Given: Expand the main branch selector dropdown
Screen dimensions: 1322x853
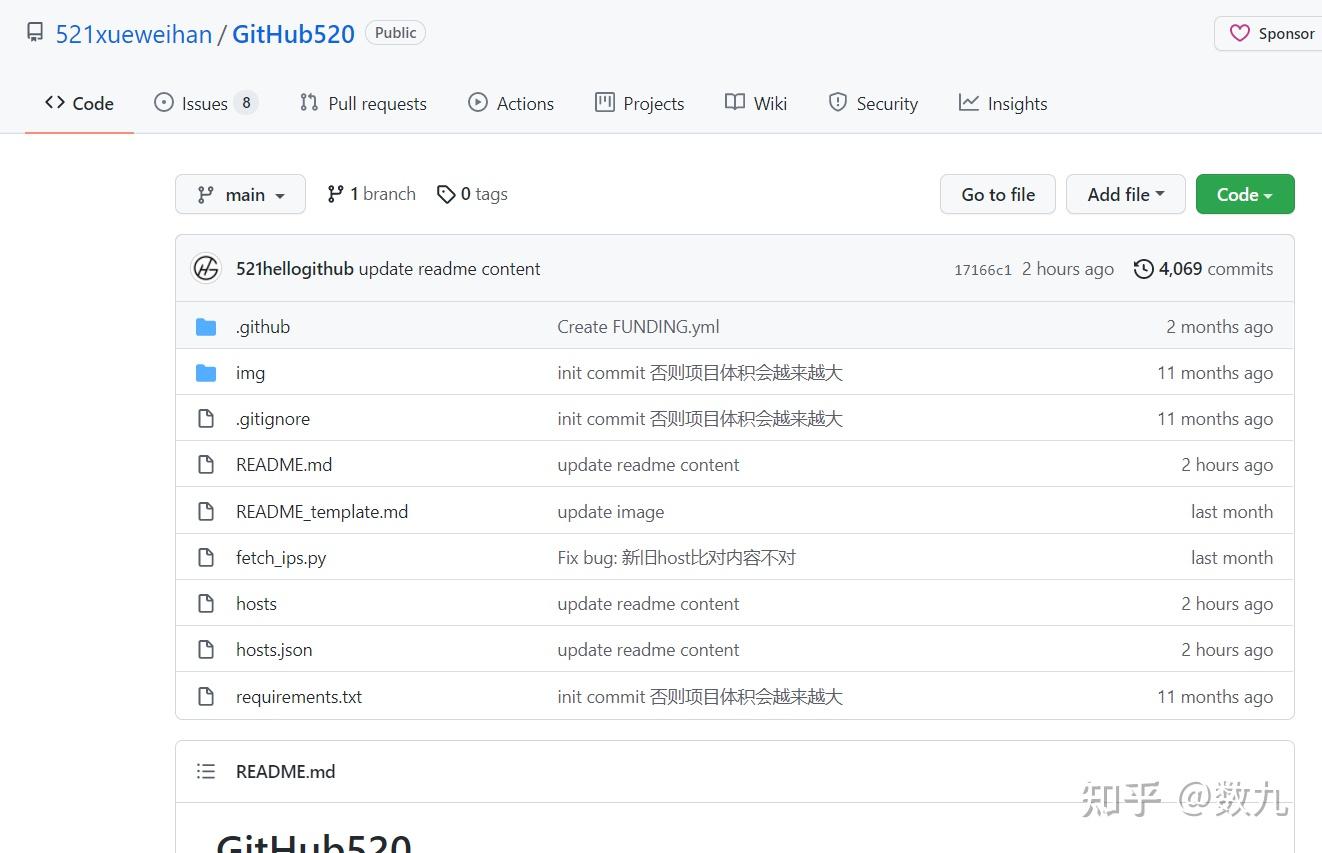Looking at the screenshot, I should pos(240,194).
